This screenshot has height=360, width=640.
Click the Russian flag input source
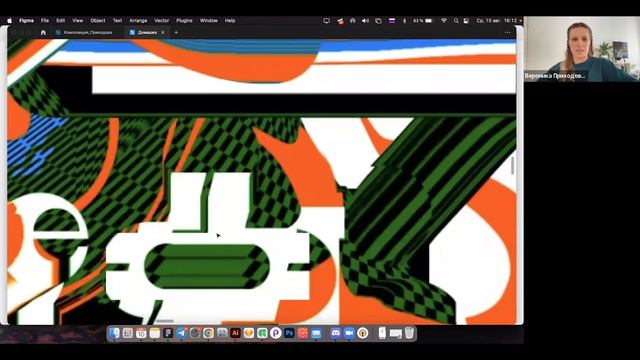tap(392, 20)
